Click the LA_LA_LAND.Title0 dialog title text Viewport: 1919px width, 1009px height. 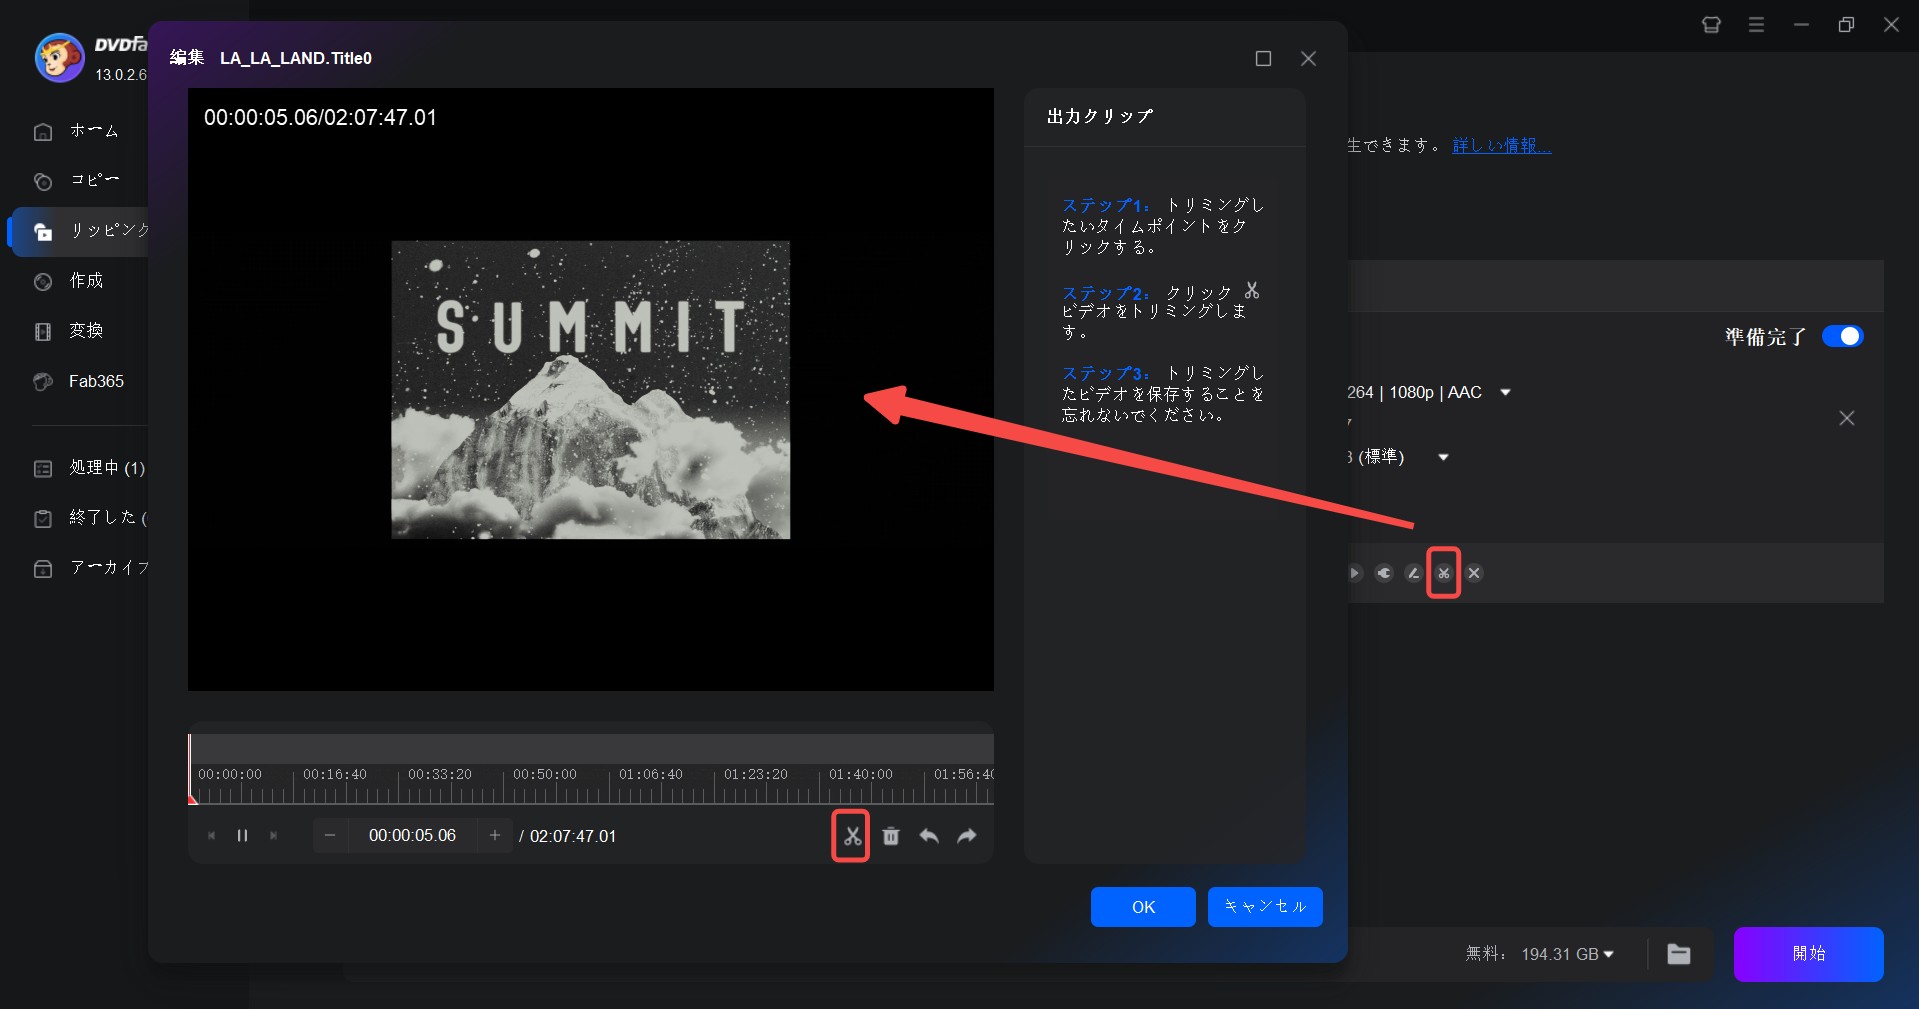point(296,58)
